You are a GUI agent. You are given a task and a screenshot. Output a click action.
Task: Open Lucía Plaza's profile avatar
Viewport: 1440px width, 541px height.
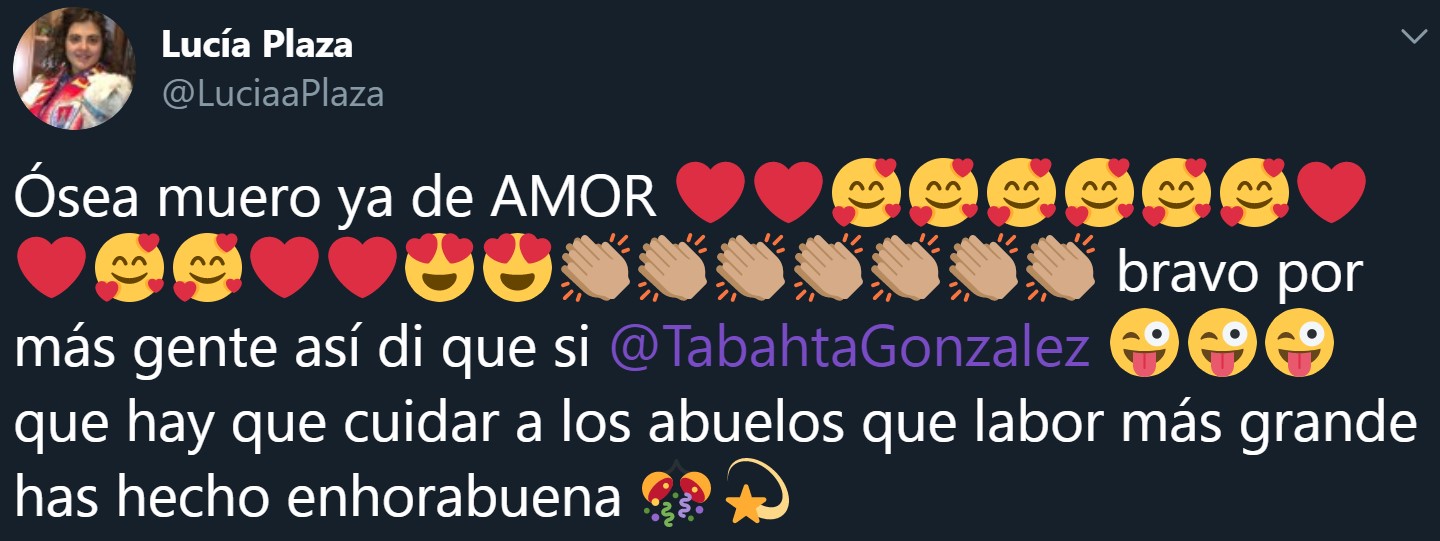(x=73, y=69)
